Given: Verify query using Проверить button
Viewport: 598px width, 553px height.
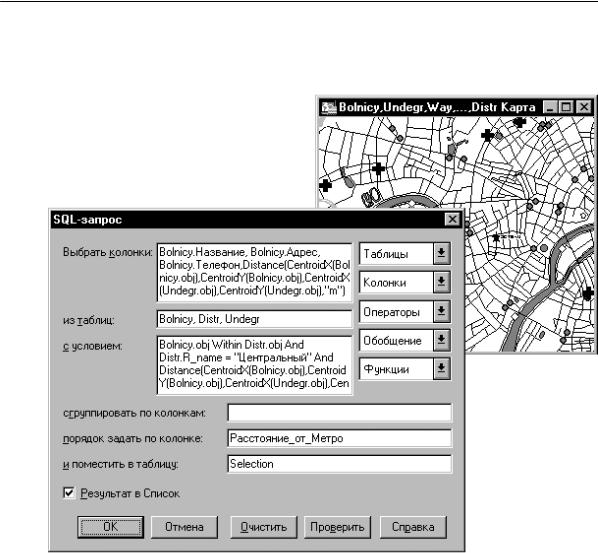Looking at the screenshot, I should [337, 527].
